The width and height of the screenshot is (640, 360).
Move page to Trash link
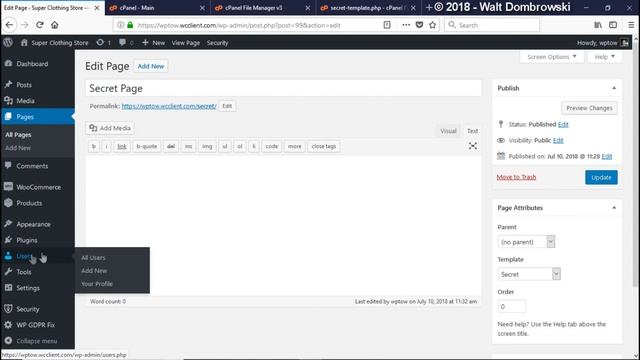pos(516,177)
